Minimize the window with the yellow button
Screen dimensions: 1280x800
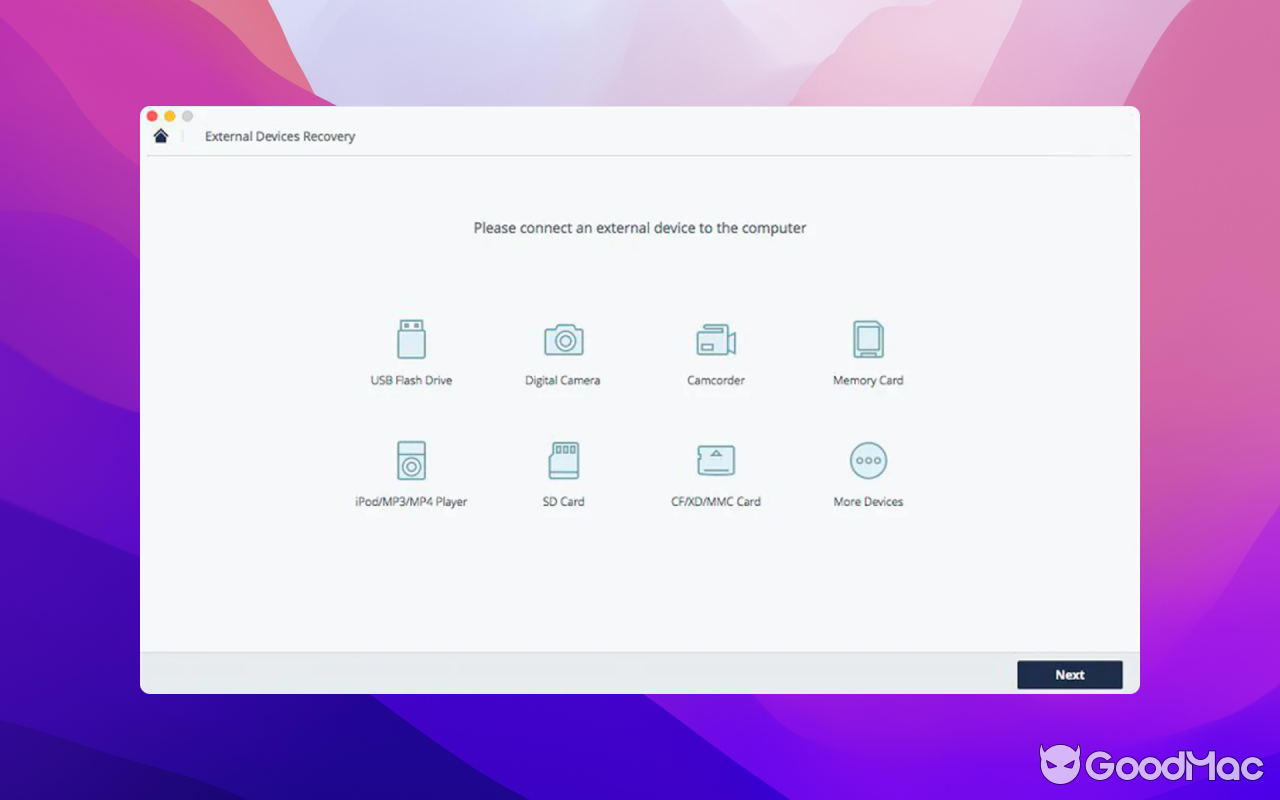tap(170, 115)
